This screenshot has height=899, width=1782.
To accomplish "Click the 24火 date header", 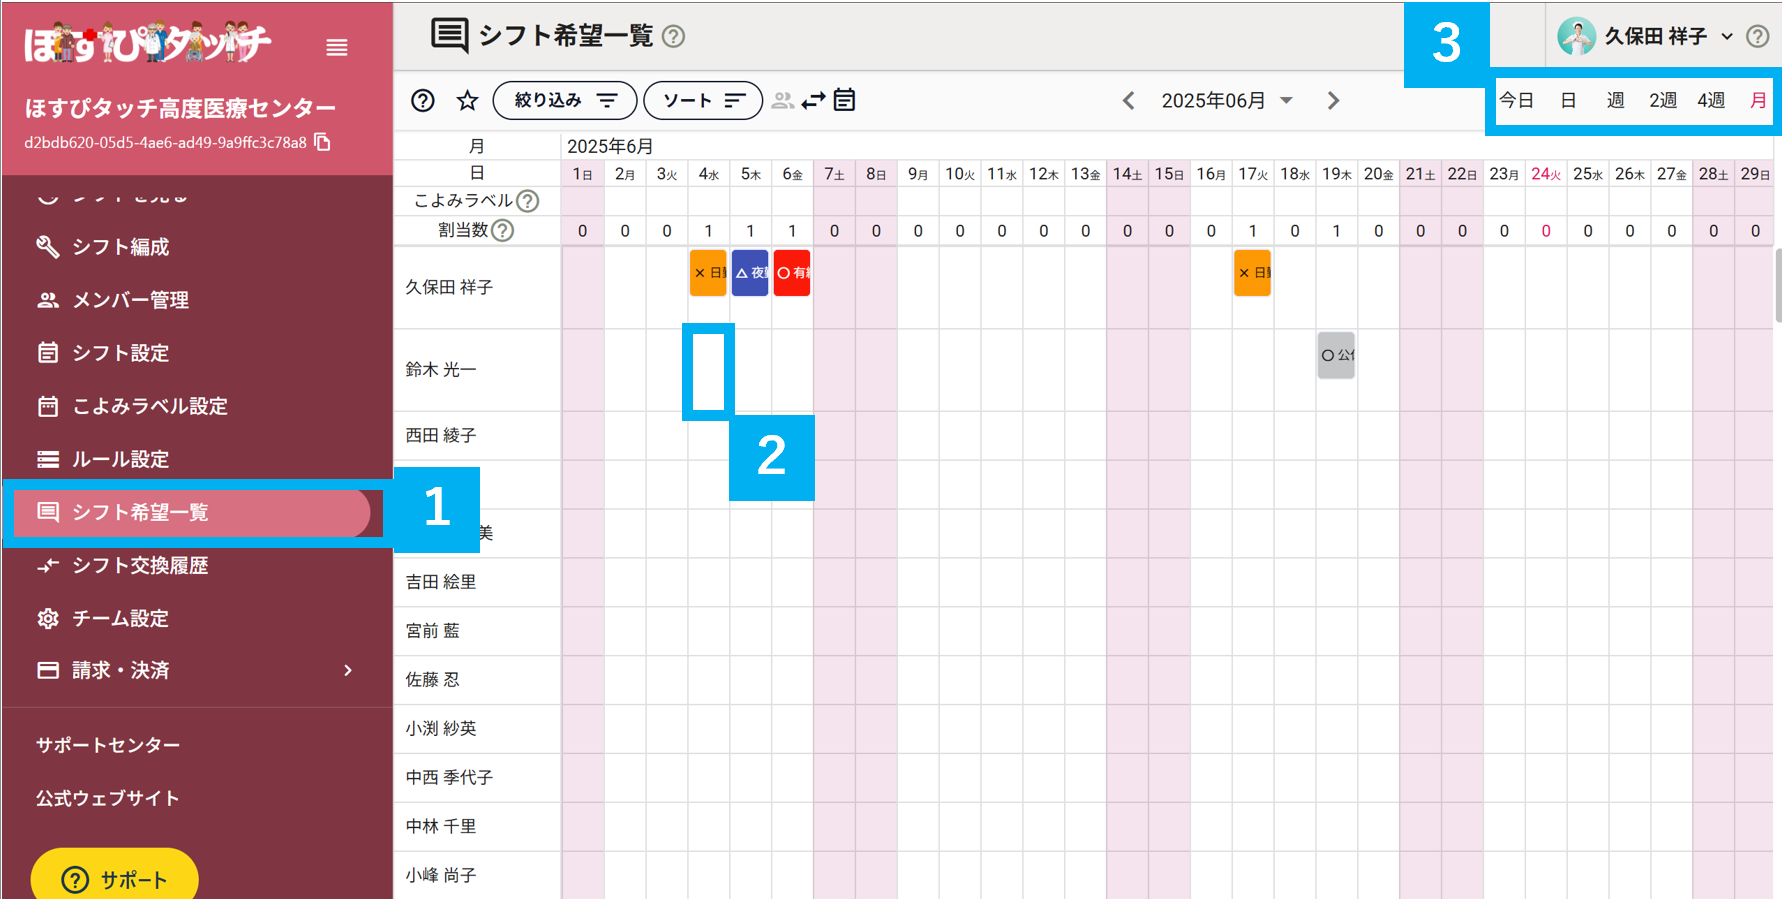I will 1546,174.
